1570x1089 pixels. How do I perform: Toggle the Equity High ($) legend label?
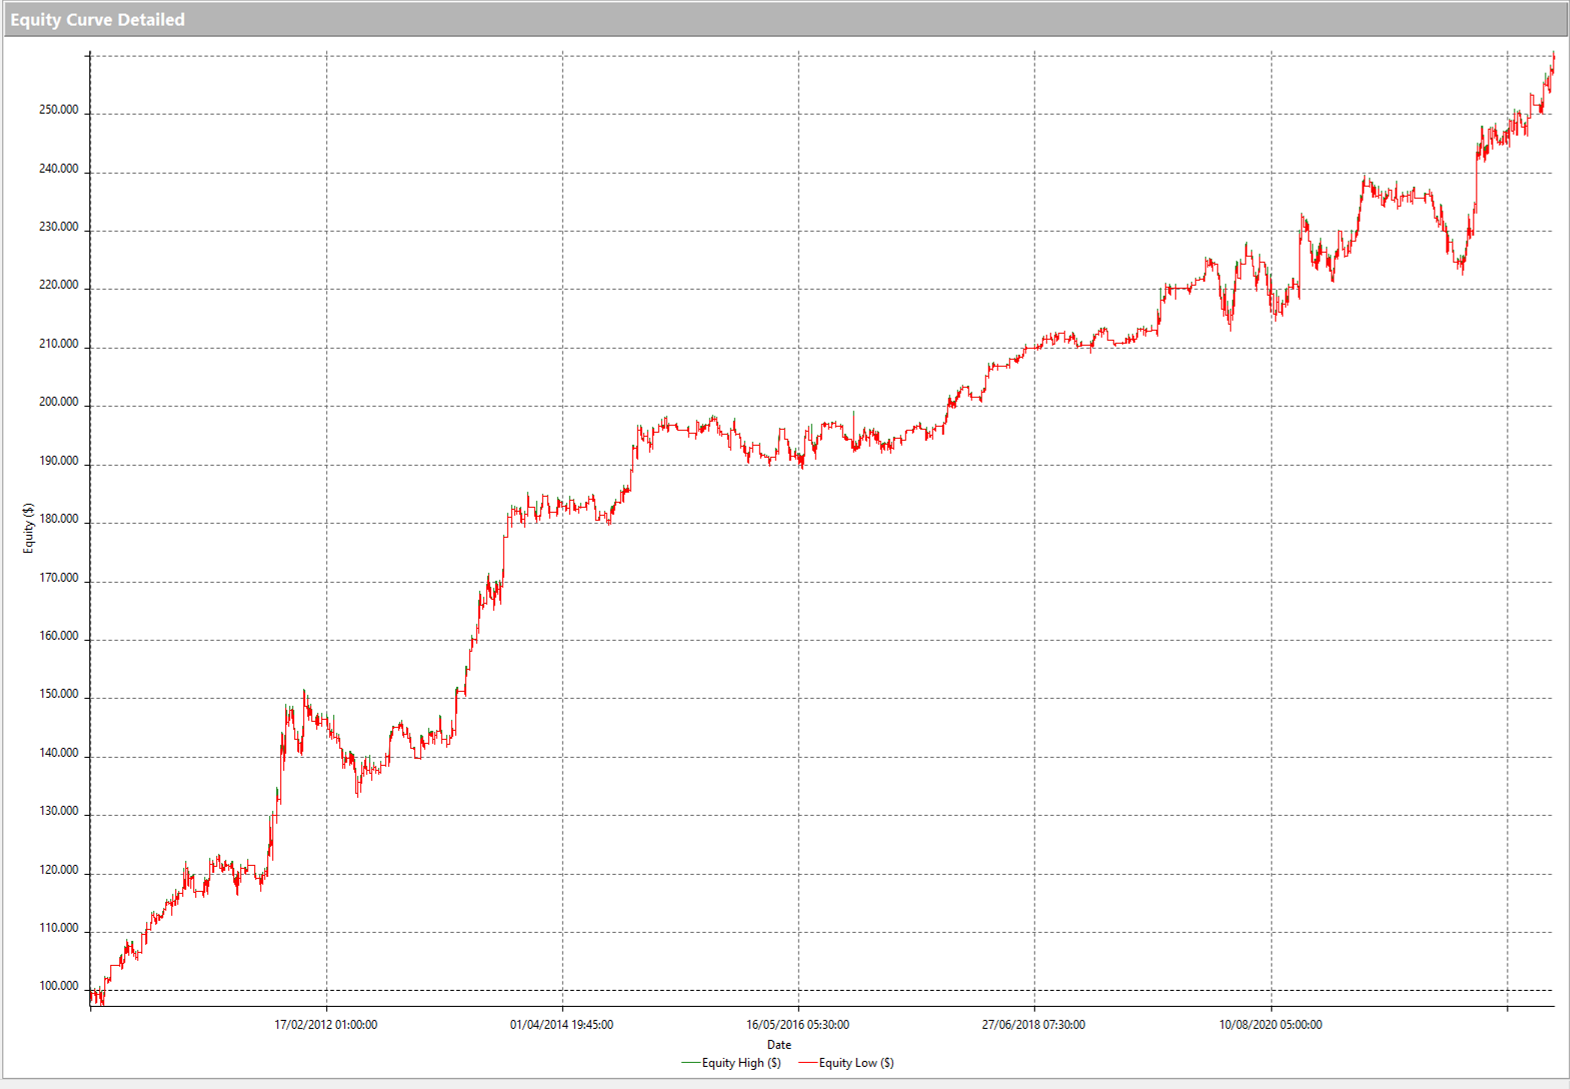pos(741,1063)
